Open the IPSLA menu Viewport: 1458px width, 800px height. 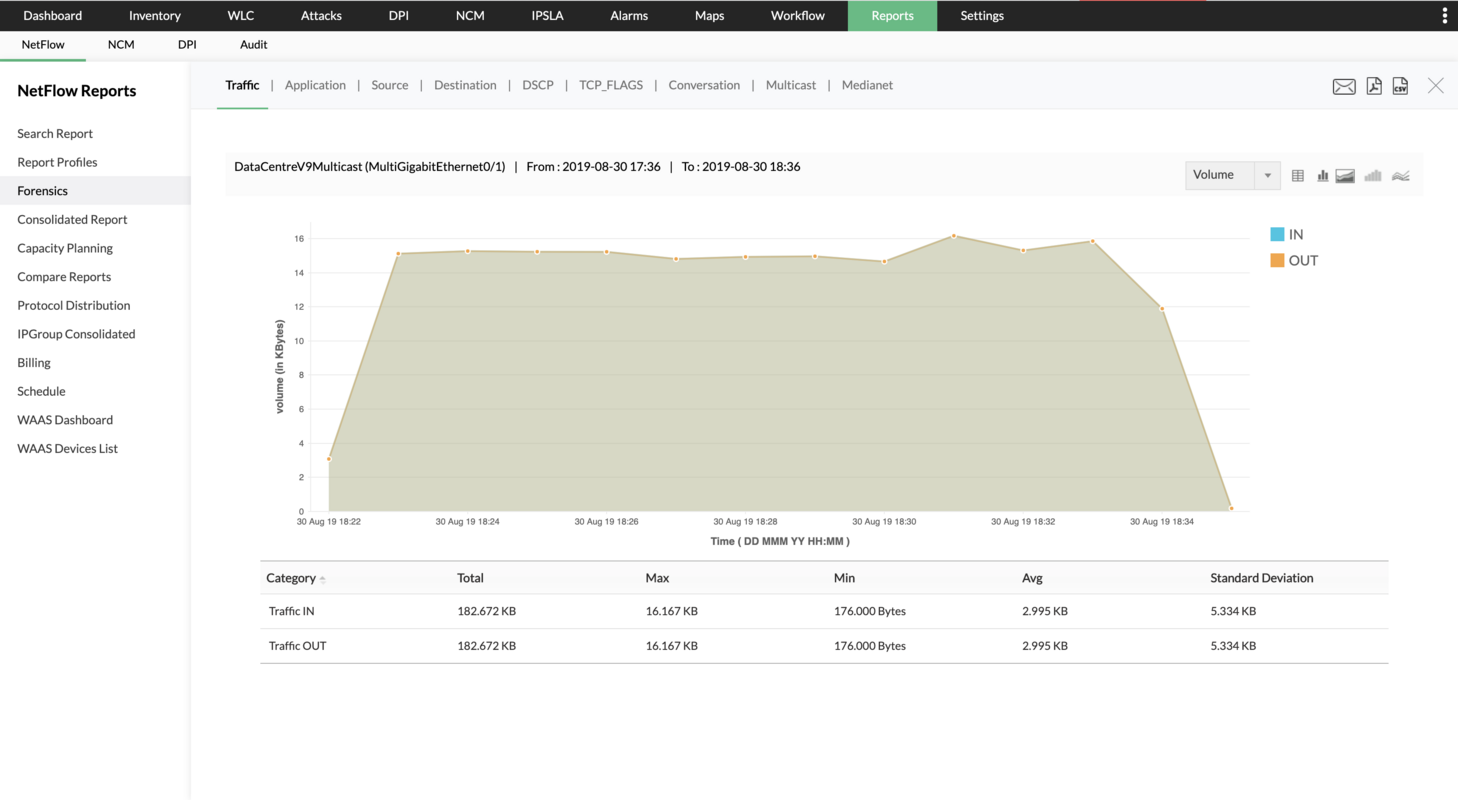(x=548, y=16)
